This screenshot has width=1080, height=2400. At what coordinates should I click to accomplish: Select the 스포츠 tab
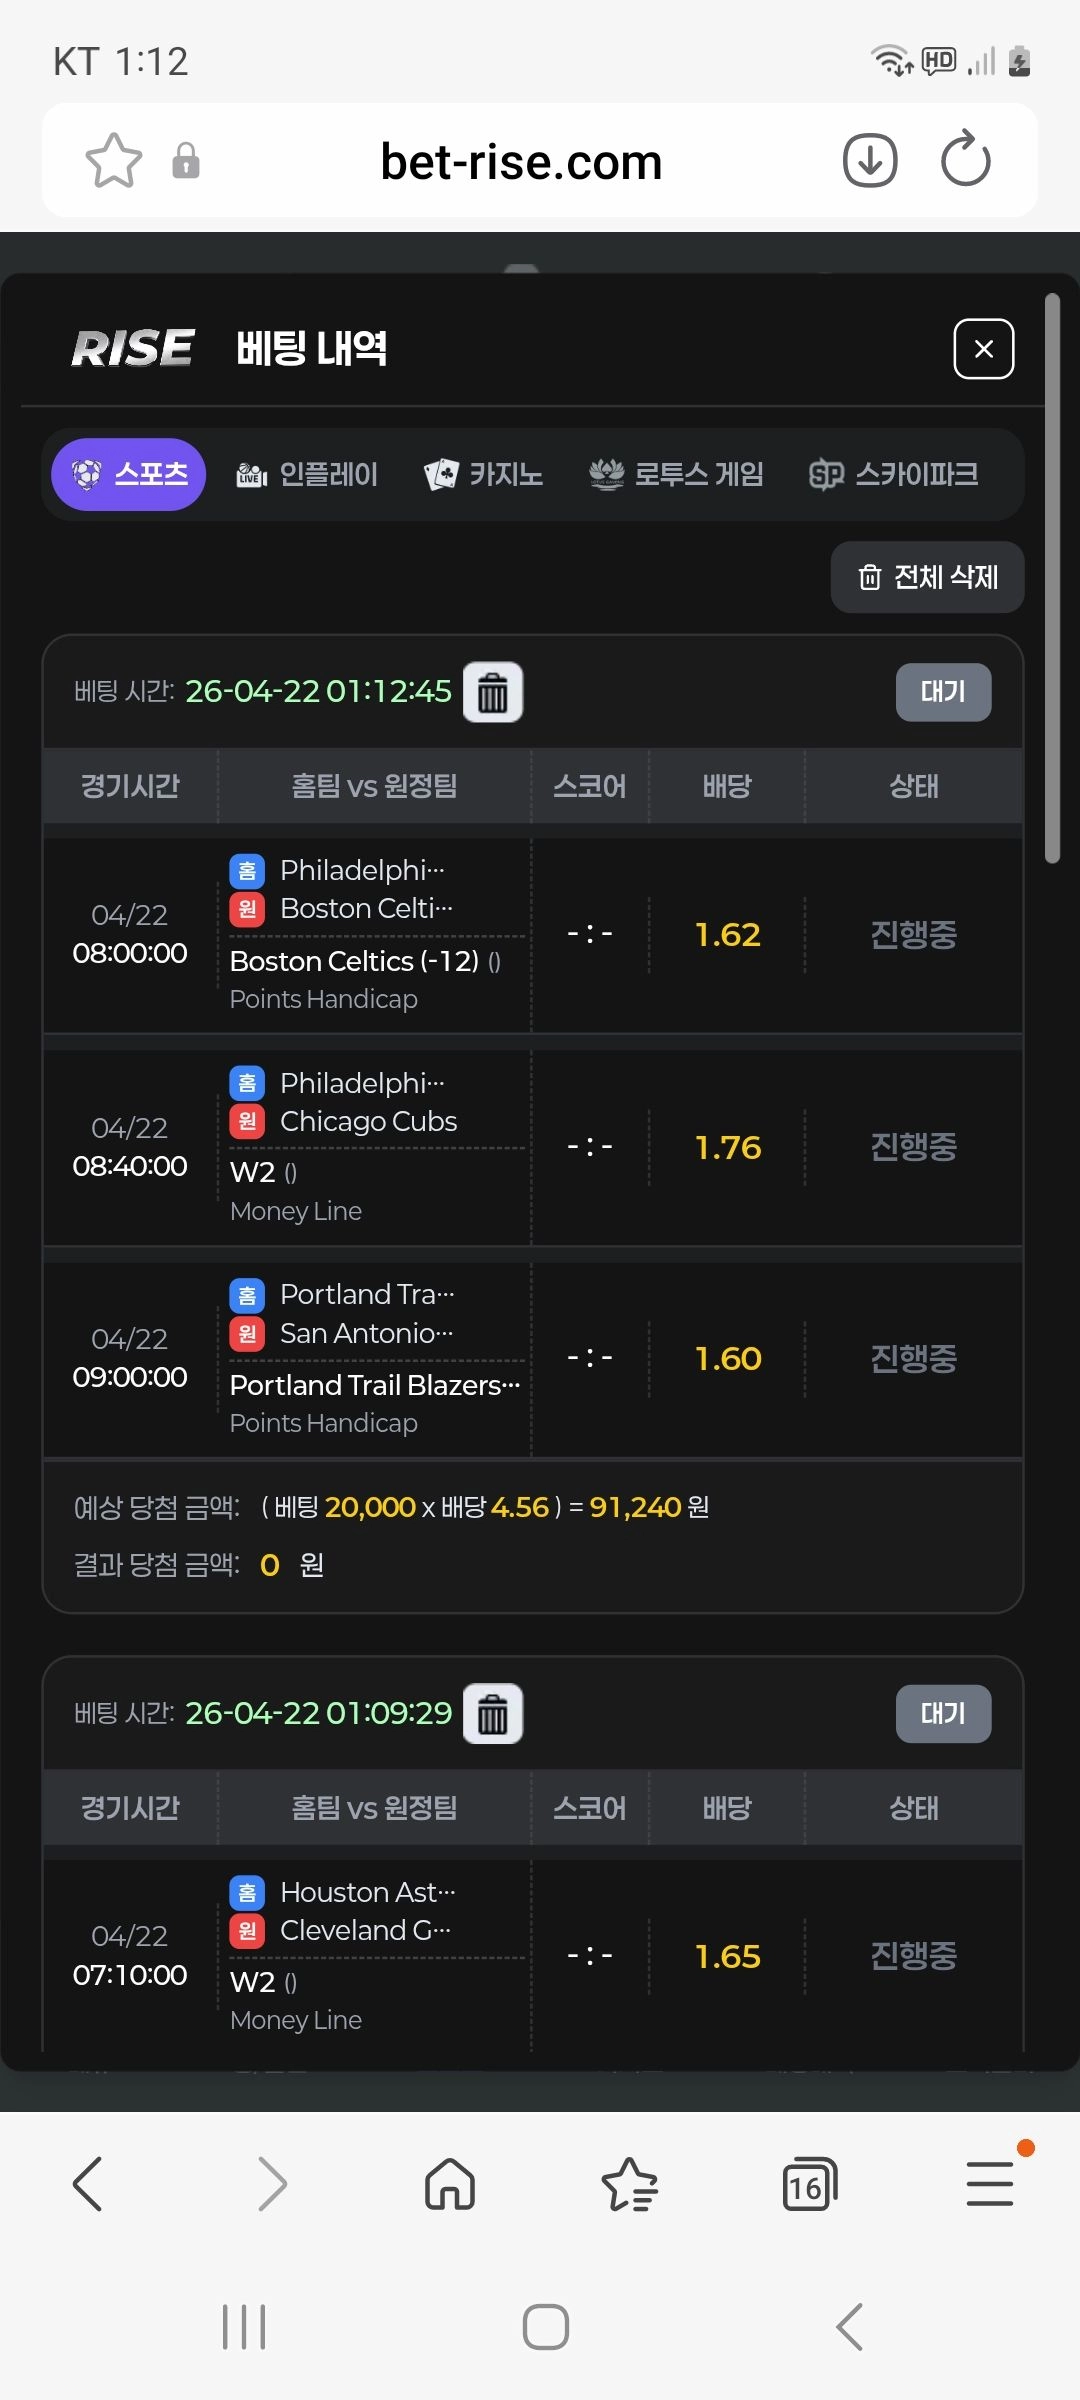click(x=129, y=474)
